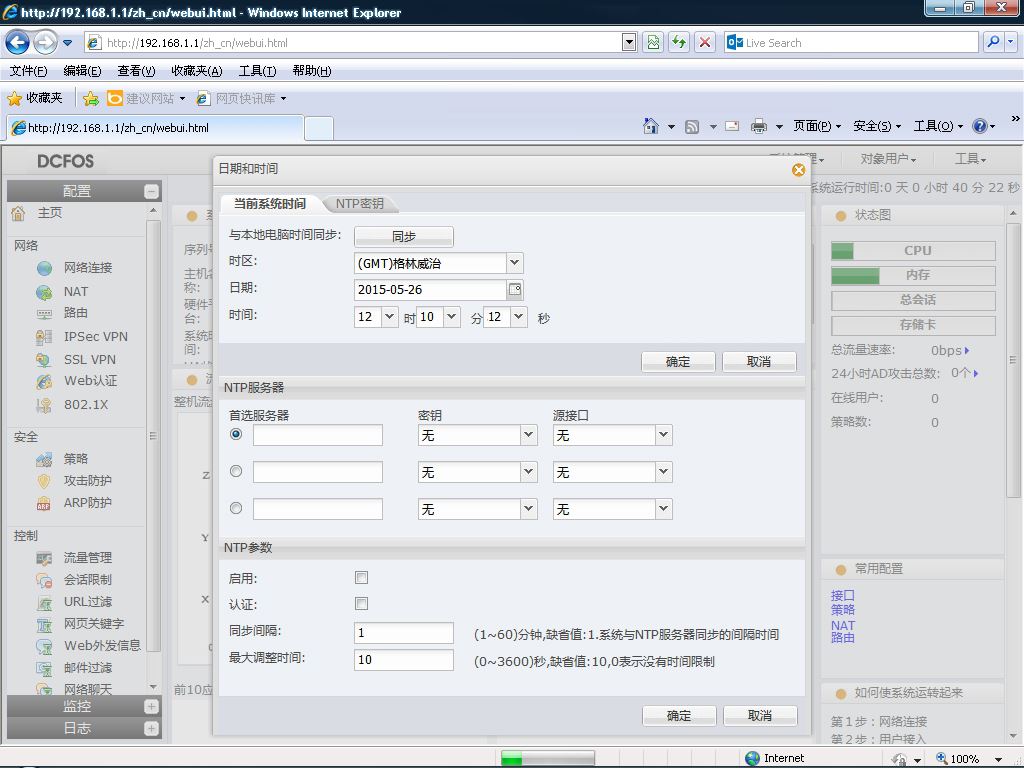Click 确定 in the date/time section
The image size is (1024, 768).
678,361
